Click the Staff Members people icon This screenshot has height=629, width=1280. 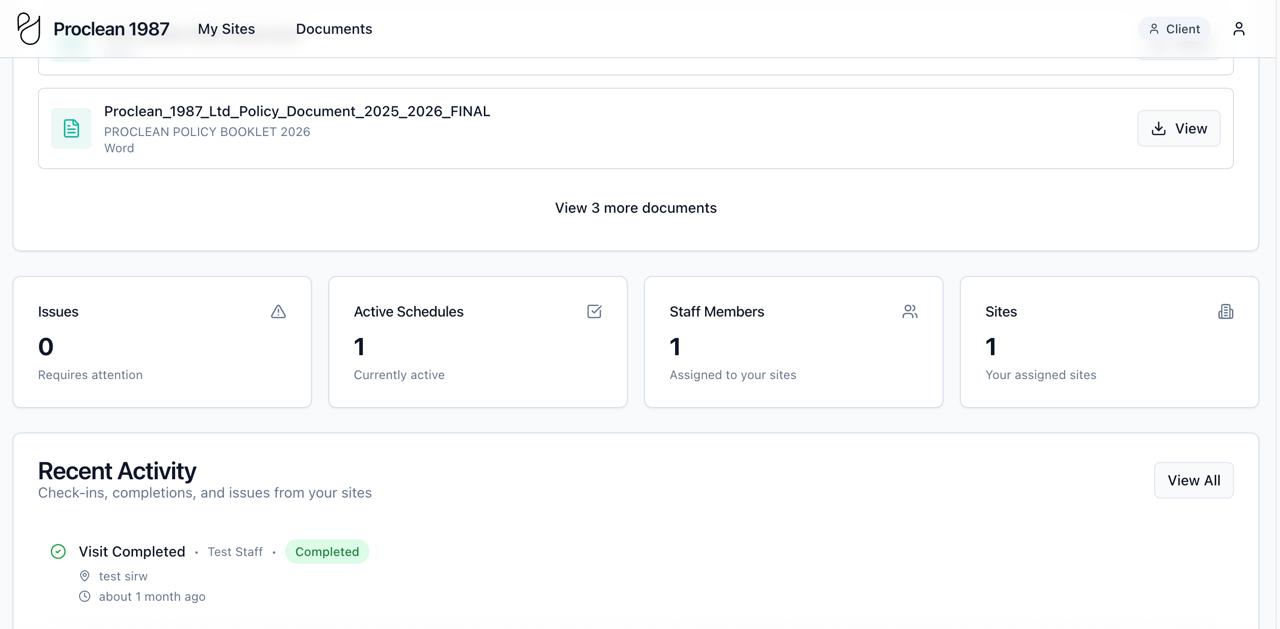[910, 312]
